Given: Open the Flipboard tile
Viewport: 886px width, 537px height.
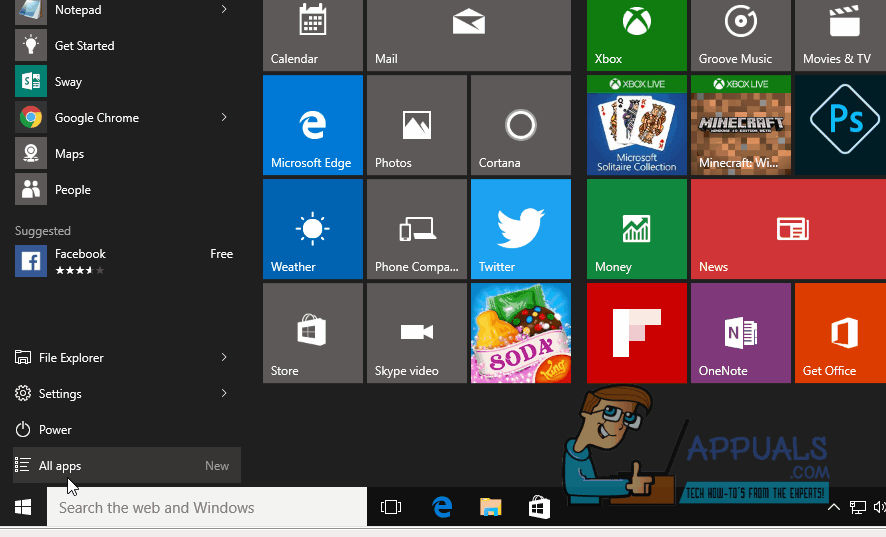Looking at the screenshot, I should pos(637,333).
